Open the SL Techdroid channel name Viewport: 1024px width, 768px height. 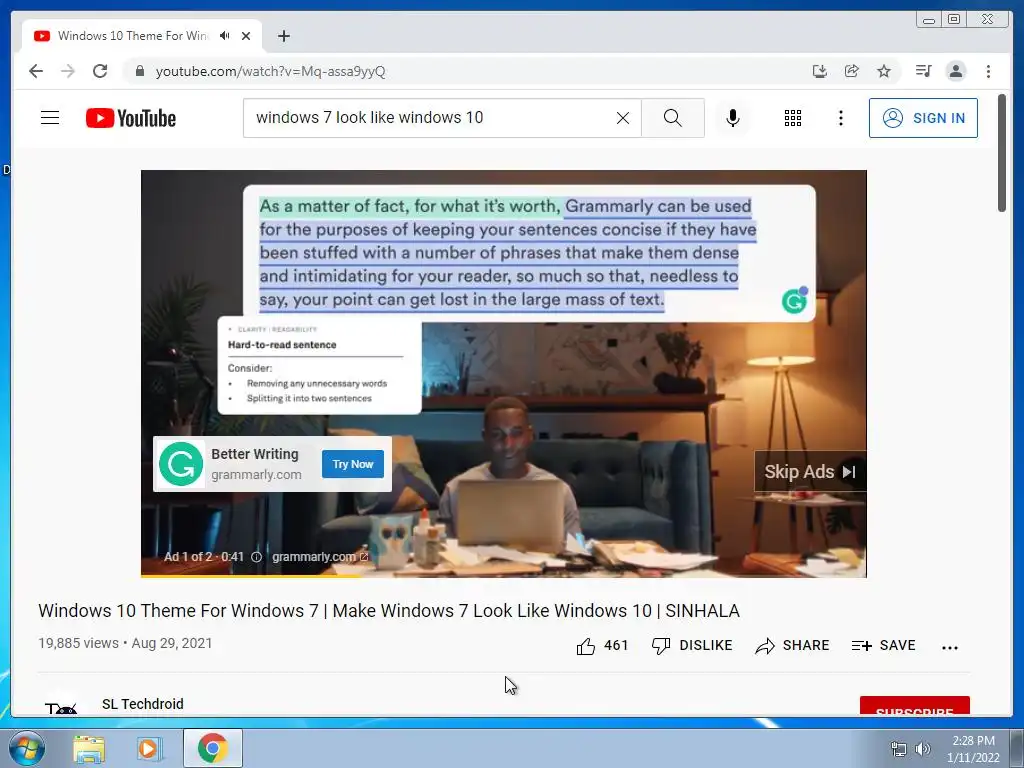point(143,704)
